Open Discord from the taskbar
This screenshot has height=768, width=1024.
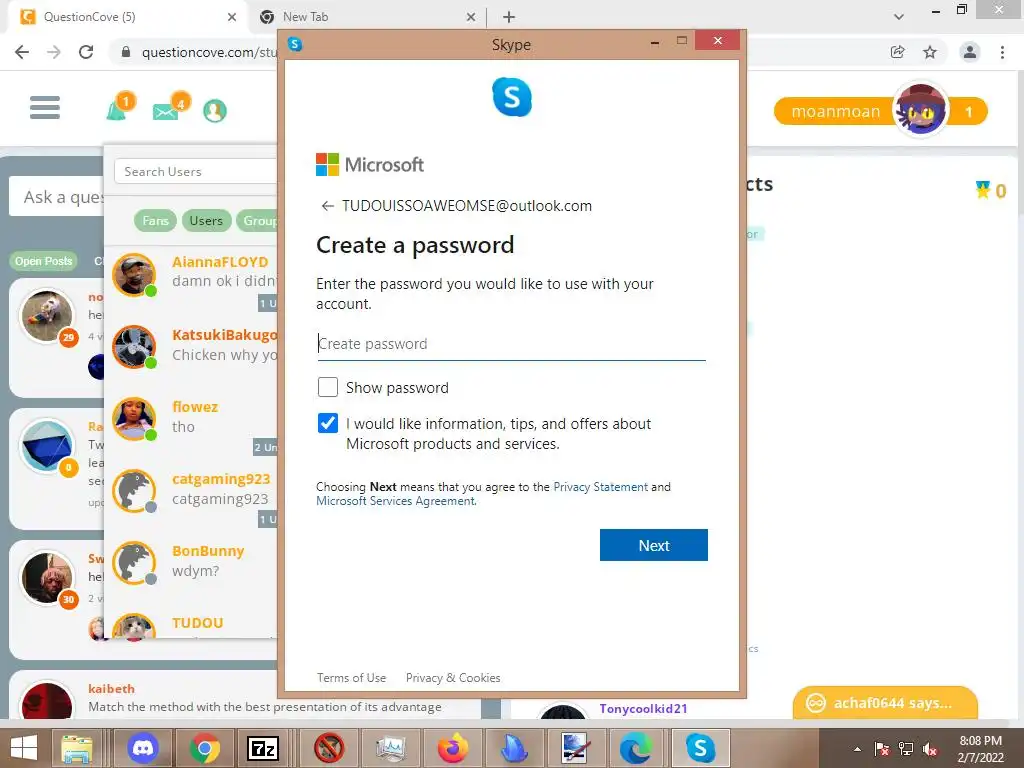pyautogui.click(x=143, y=748)
